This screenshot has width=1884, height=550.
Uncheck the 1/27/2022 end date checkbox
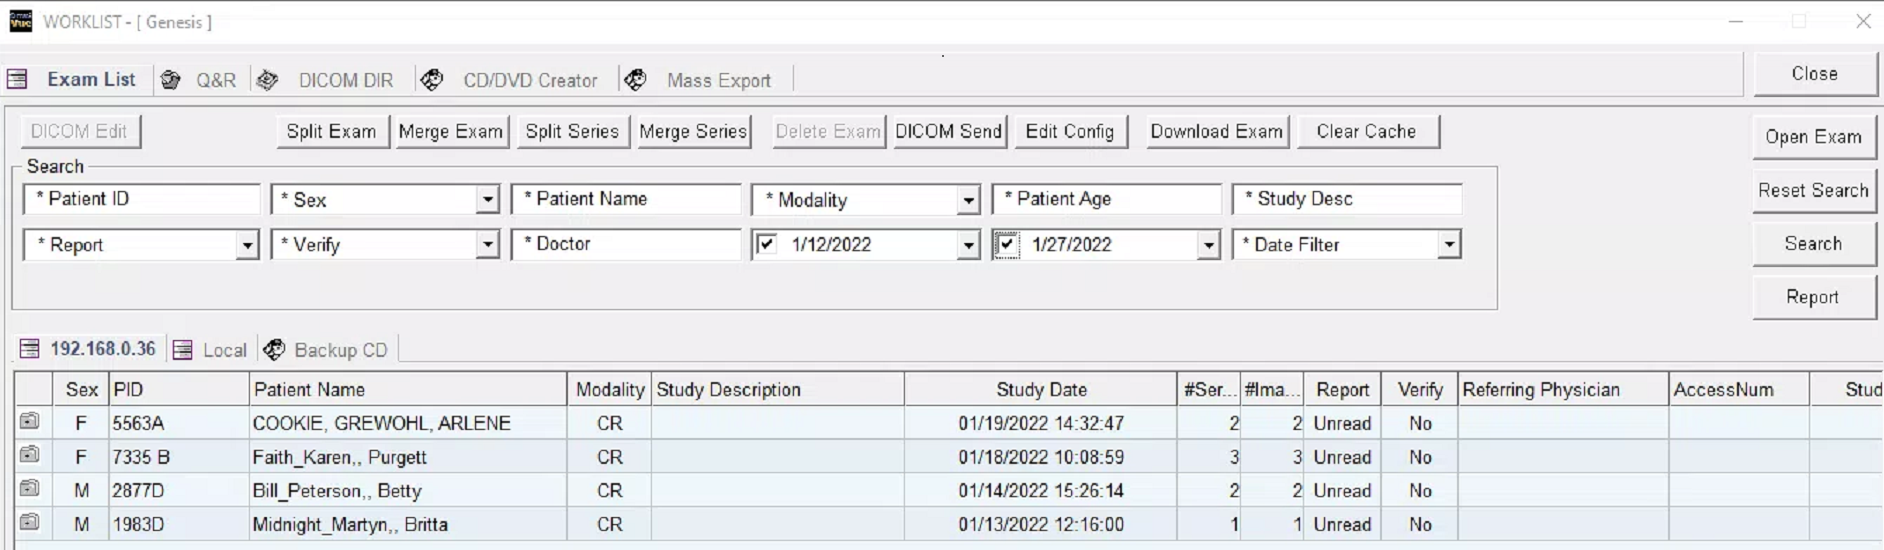(x=1007, y=244)
